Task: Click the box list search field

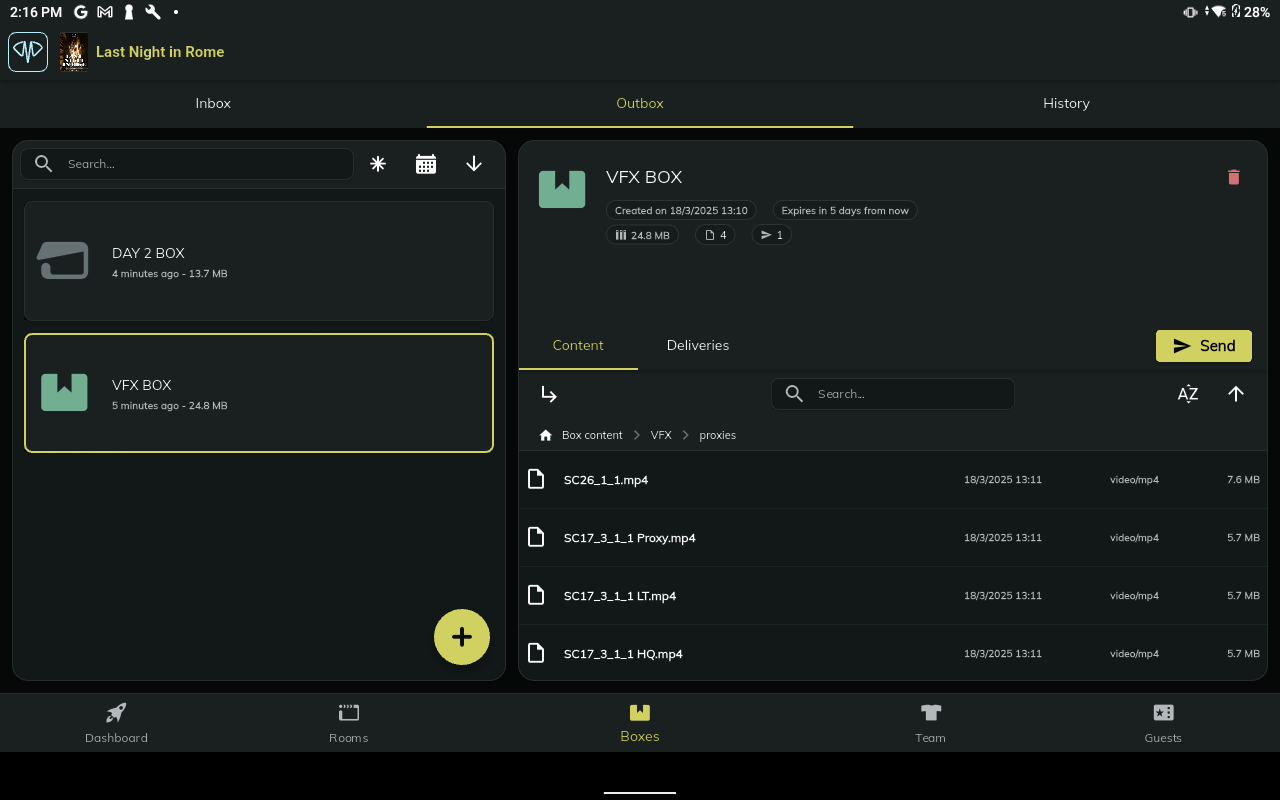Action: click(205, 164)
